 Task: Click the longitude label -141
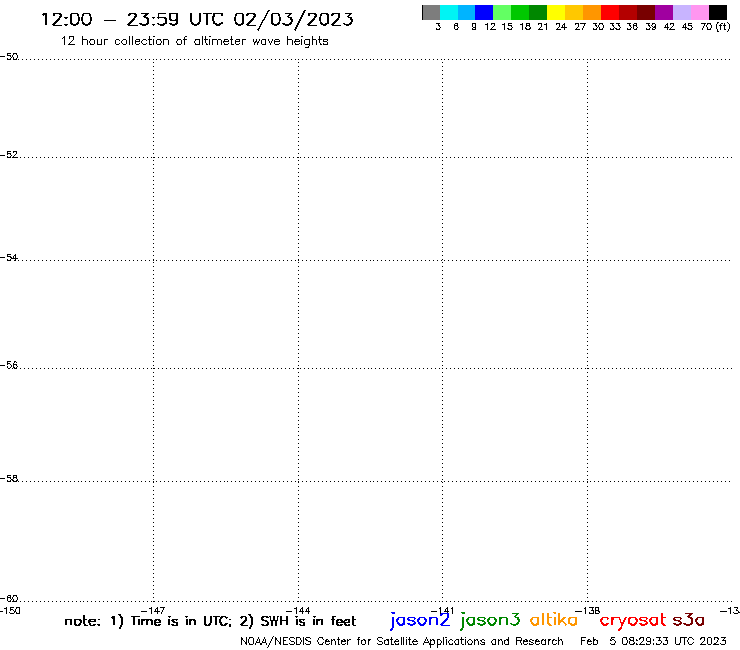[442, 611]
